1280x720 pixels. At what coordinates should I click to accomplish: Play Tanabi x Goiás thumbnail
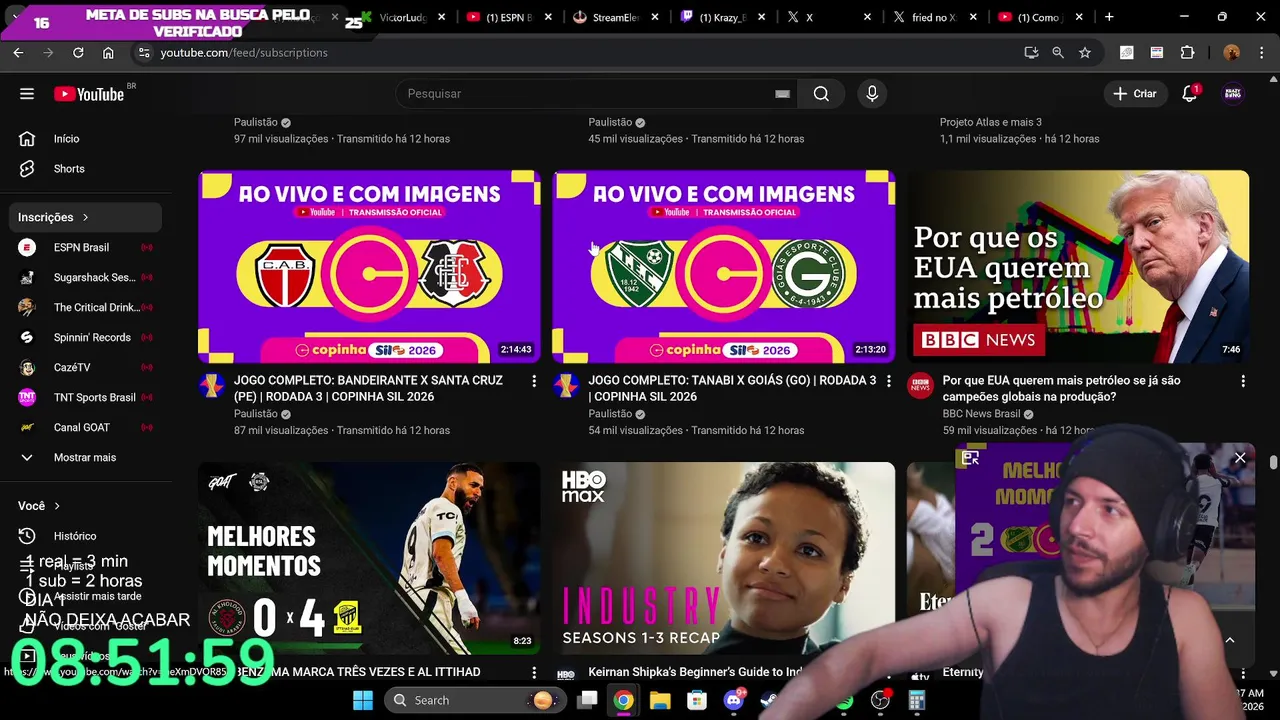point(723,266)
